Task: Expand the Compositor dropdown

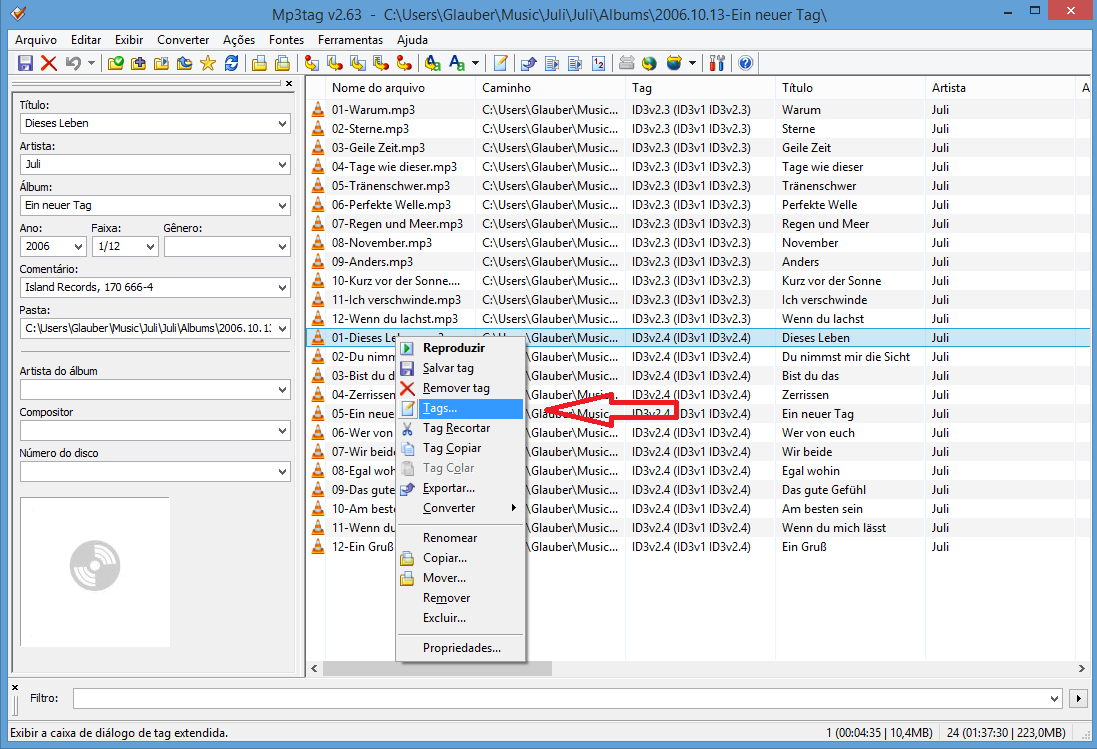Action: (282, 431)
